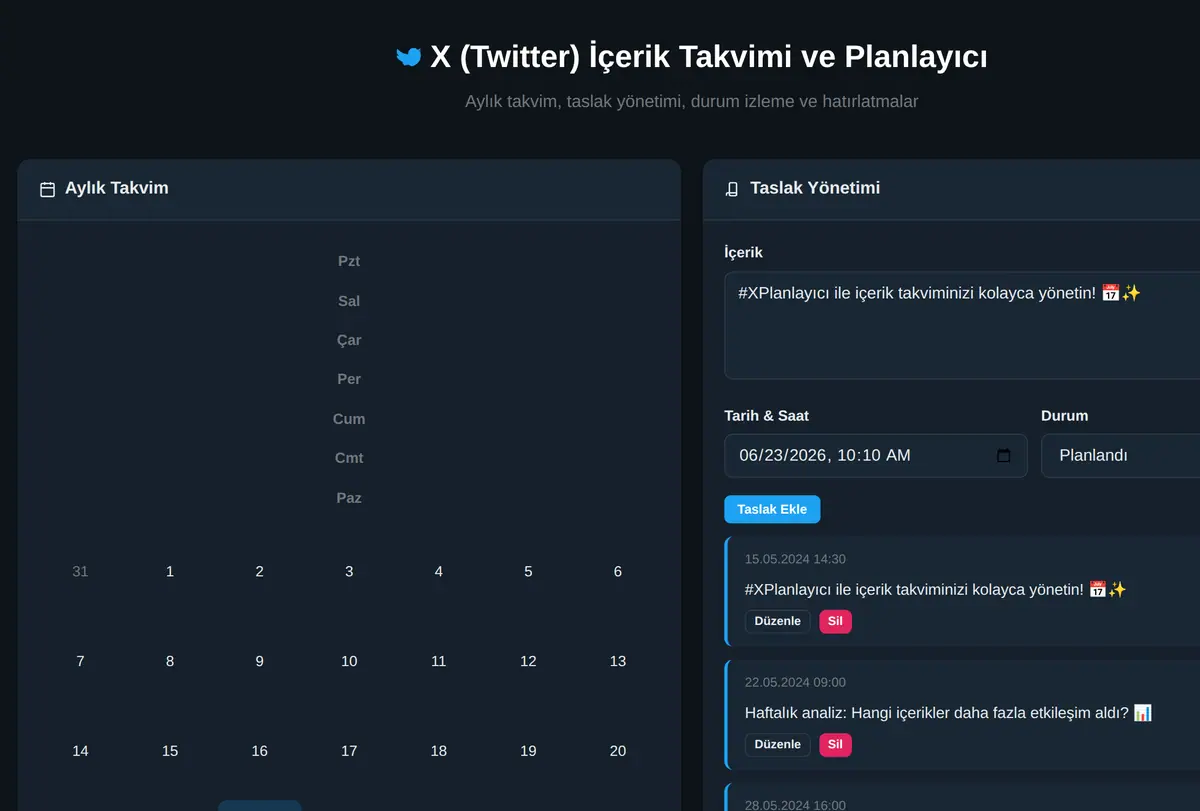This screenshot has height=811, width=1200.
Task: Click the notebook icon beside Taslak Yönetimi
Action: [732, 189]
